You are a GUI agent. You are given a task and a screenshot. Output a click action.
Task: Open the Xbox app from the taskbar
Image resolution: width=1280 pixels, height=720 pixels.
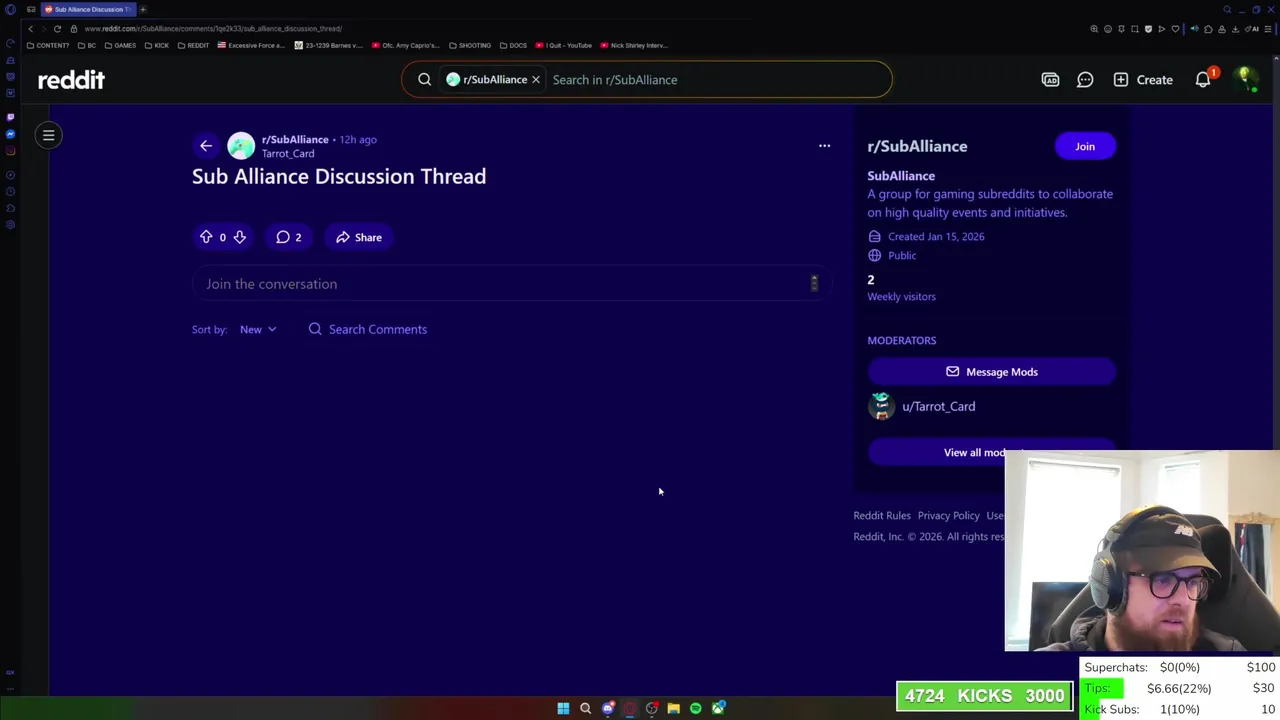(x=718, y=708)
